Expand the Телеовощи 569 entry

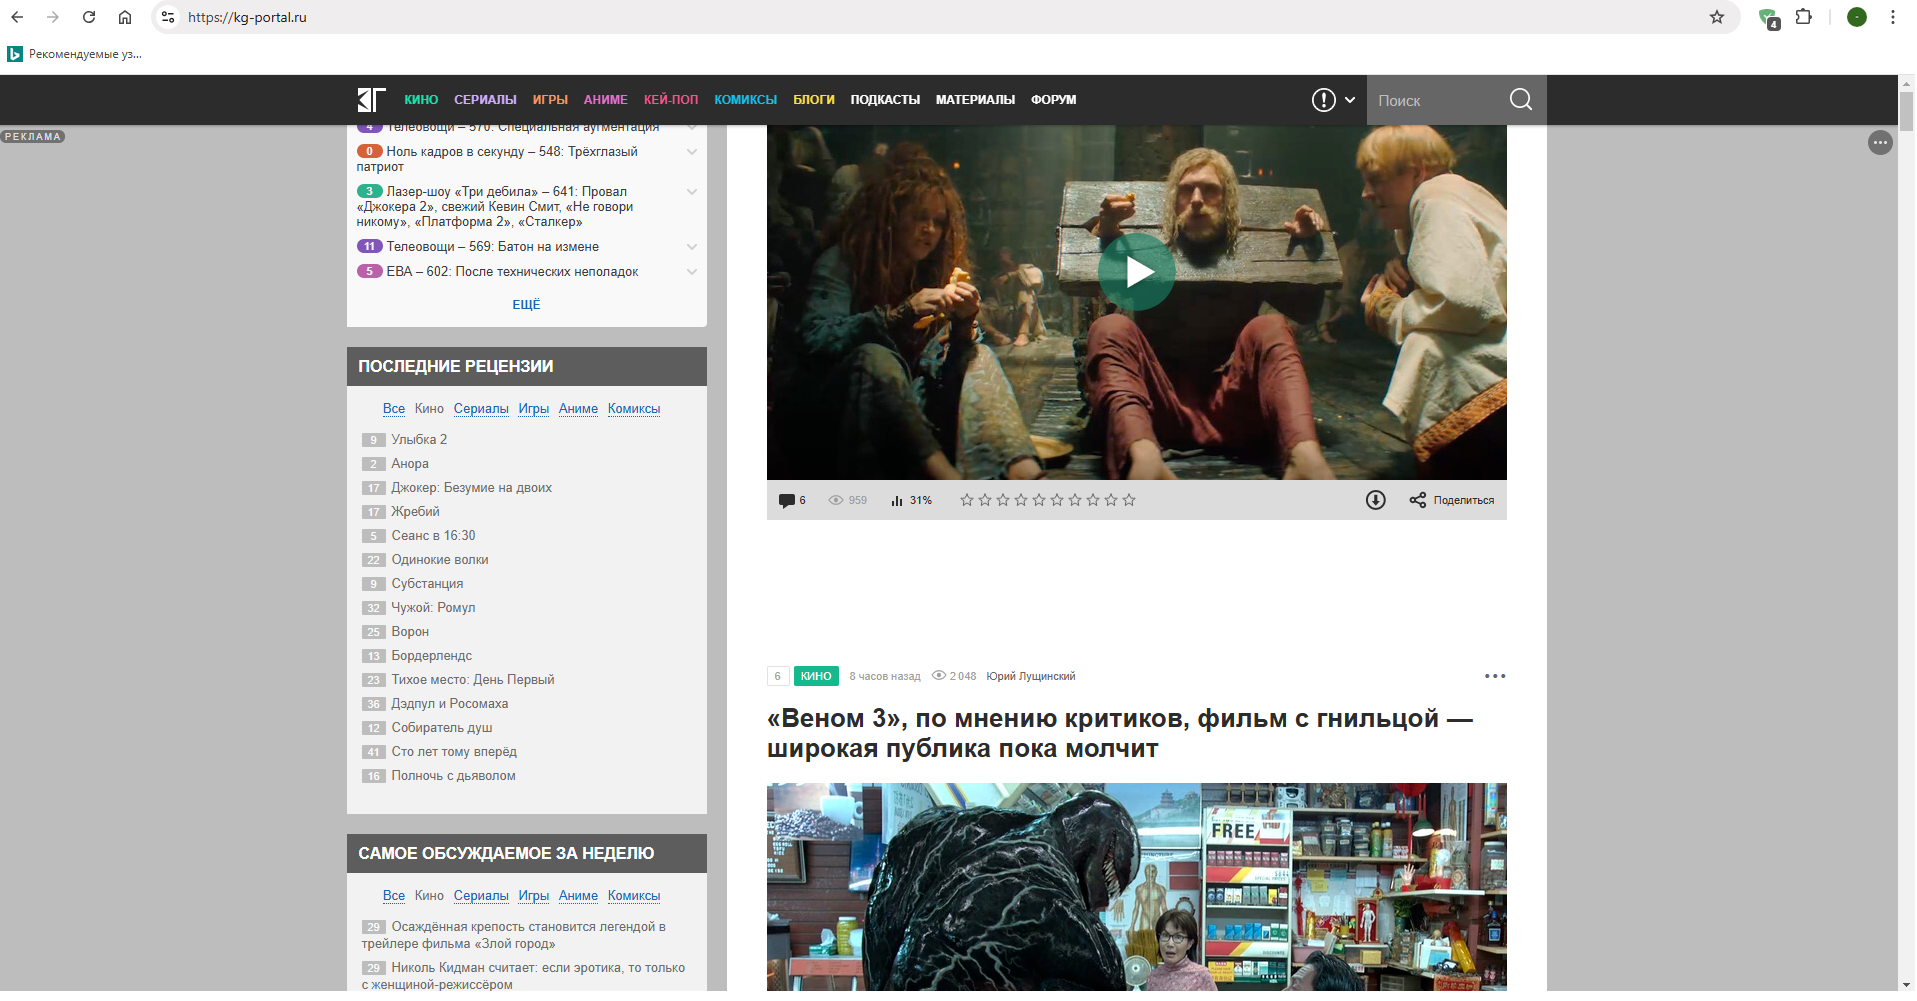[x=692, y=247]
